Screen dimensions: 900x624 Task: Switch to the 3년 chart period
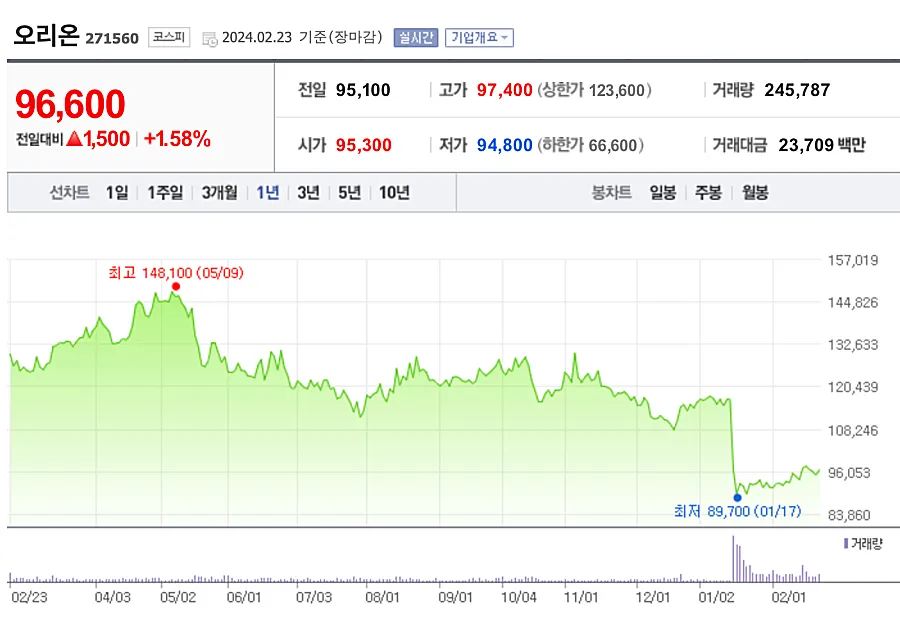tap(308, 192)
